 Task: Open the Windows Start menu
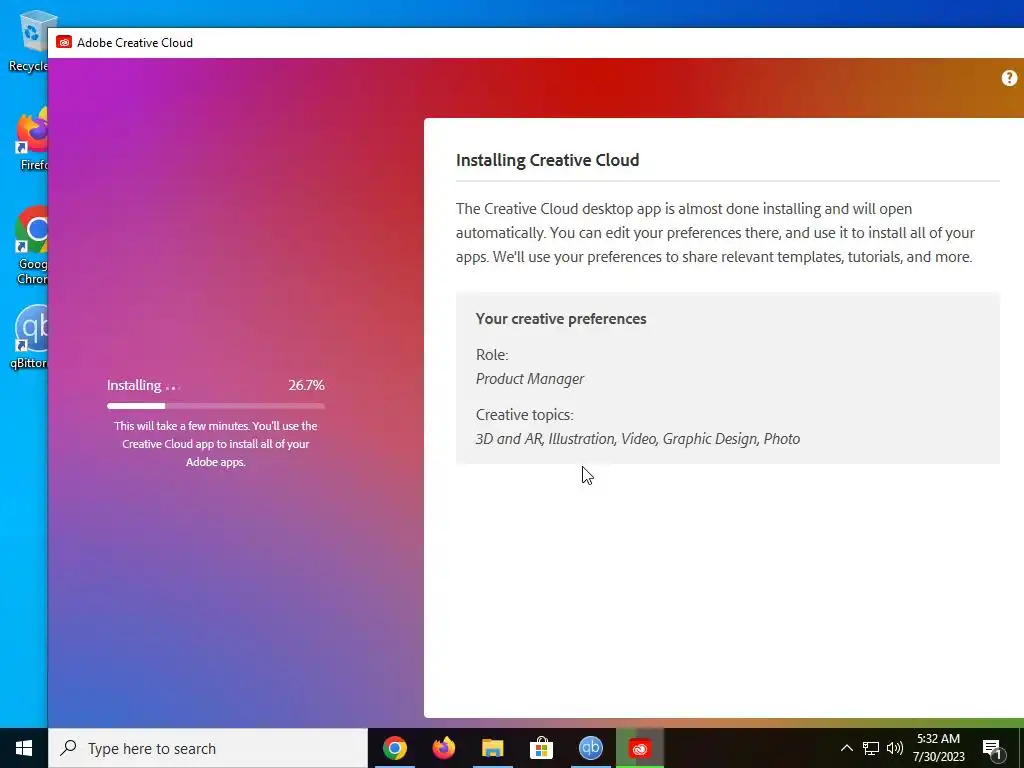24,748
